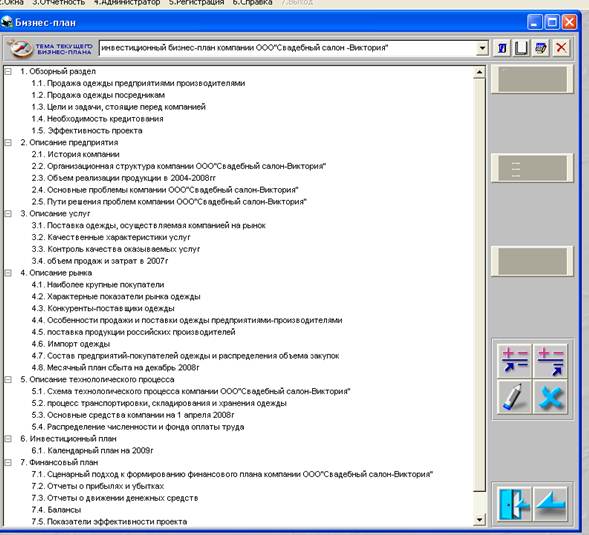The width and height of the screenshot is (589, 535).
Task: Collapse section 3. Описание услуг
Action: [x=8, y=213]
